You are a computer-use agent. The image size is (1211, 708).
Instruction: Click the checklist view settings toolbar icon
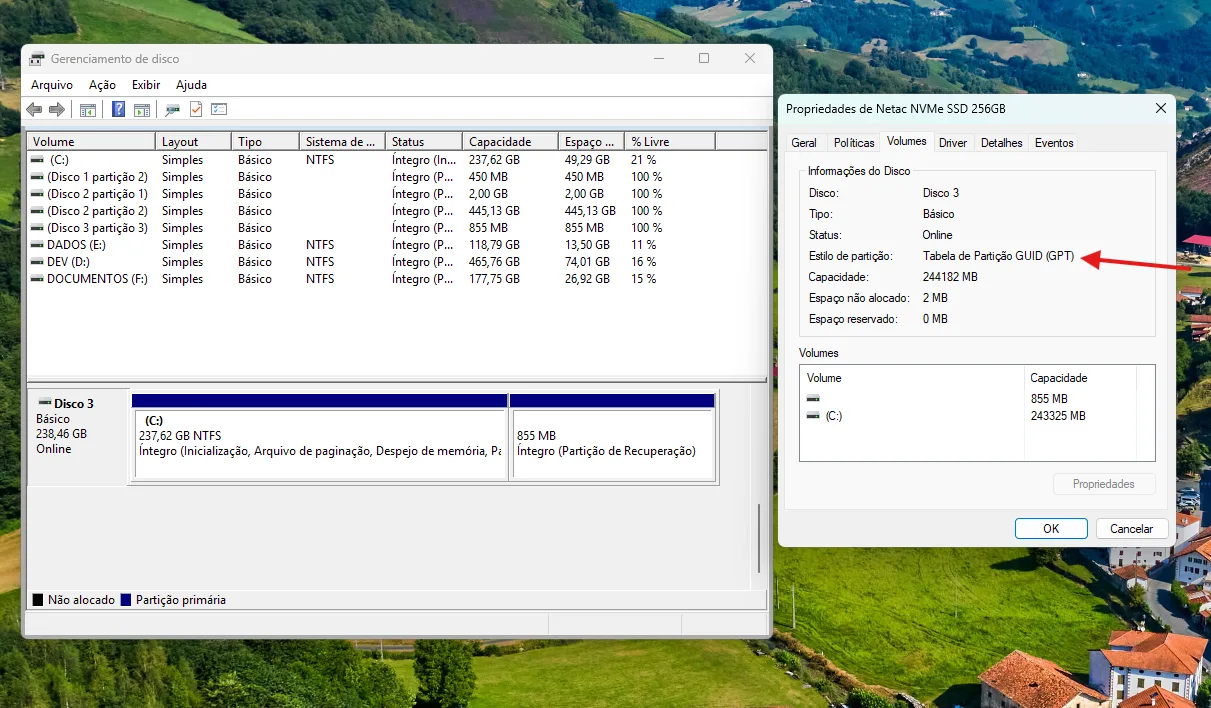[219, 110]
